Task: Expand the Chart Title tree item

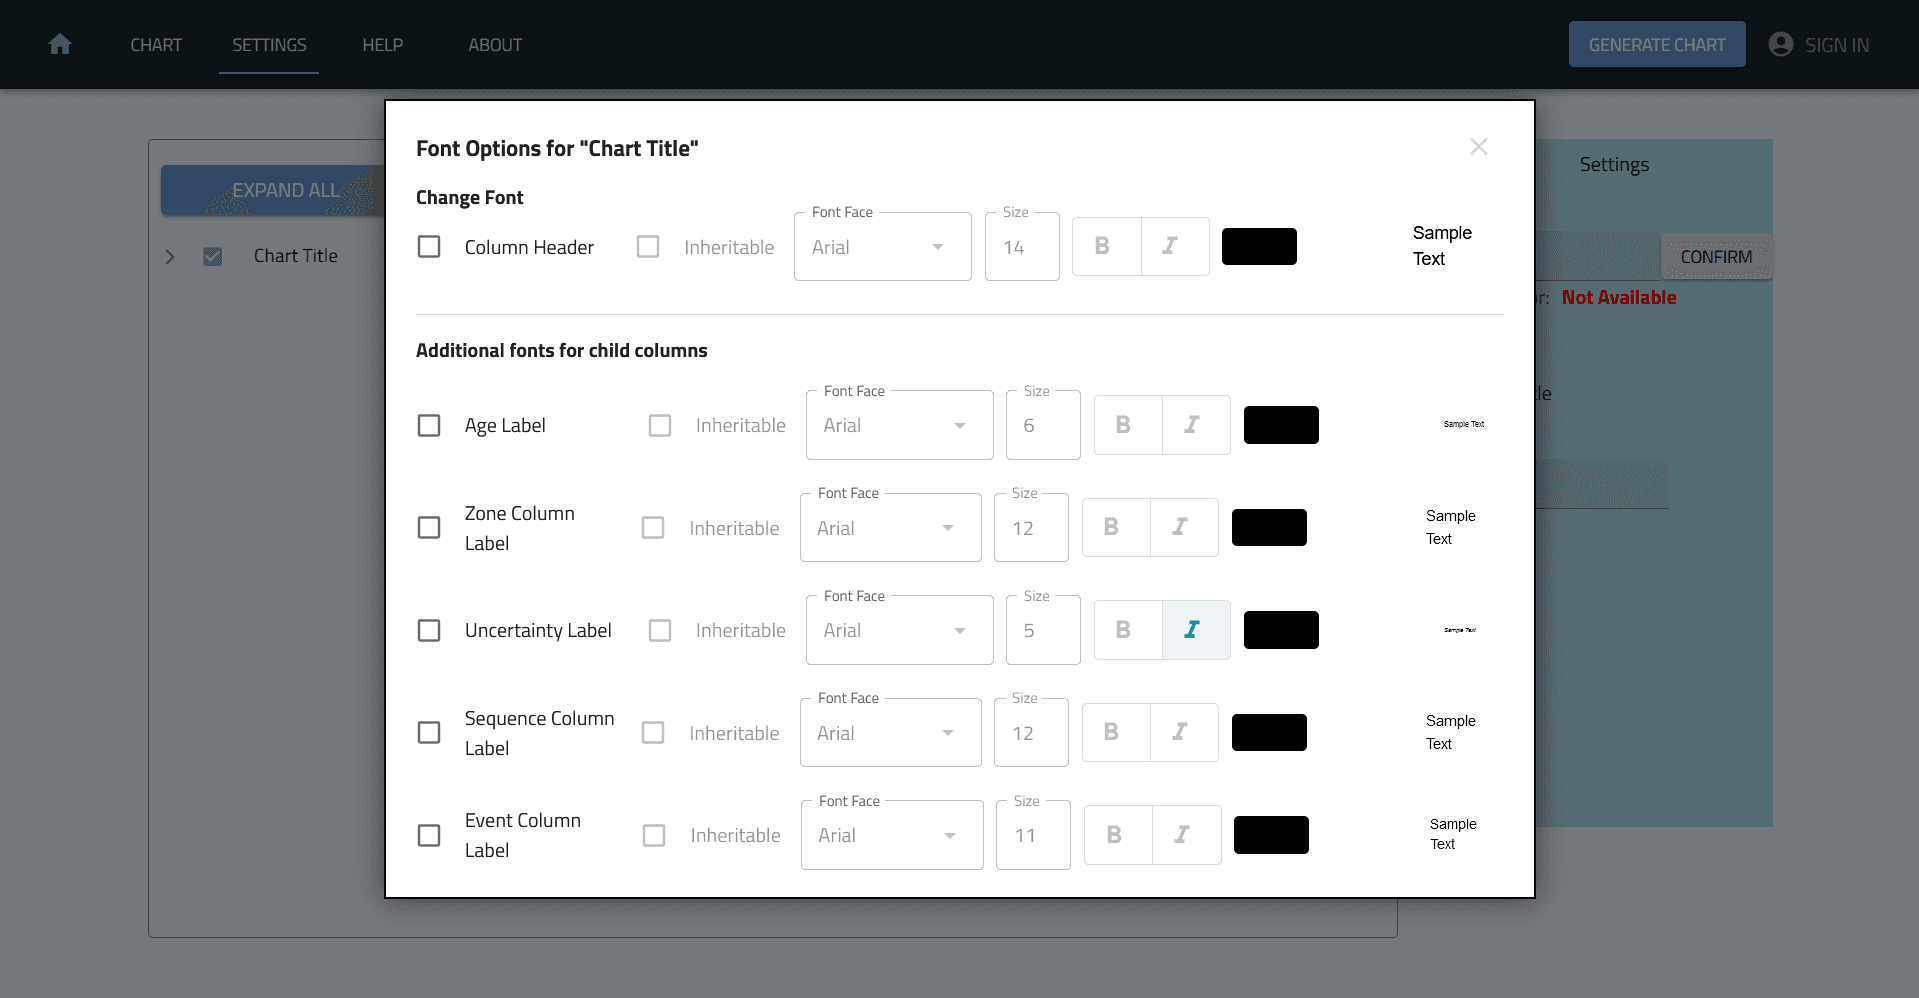Action: [170, 255]
